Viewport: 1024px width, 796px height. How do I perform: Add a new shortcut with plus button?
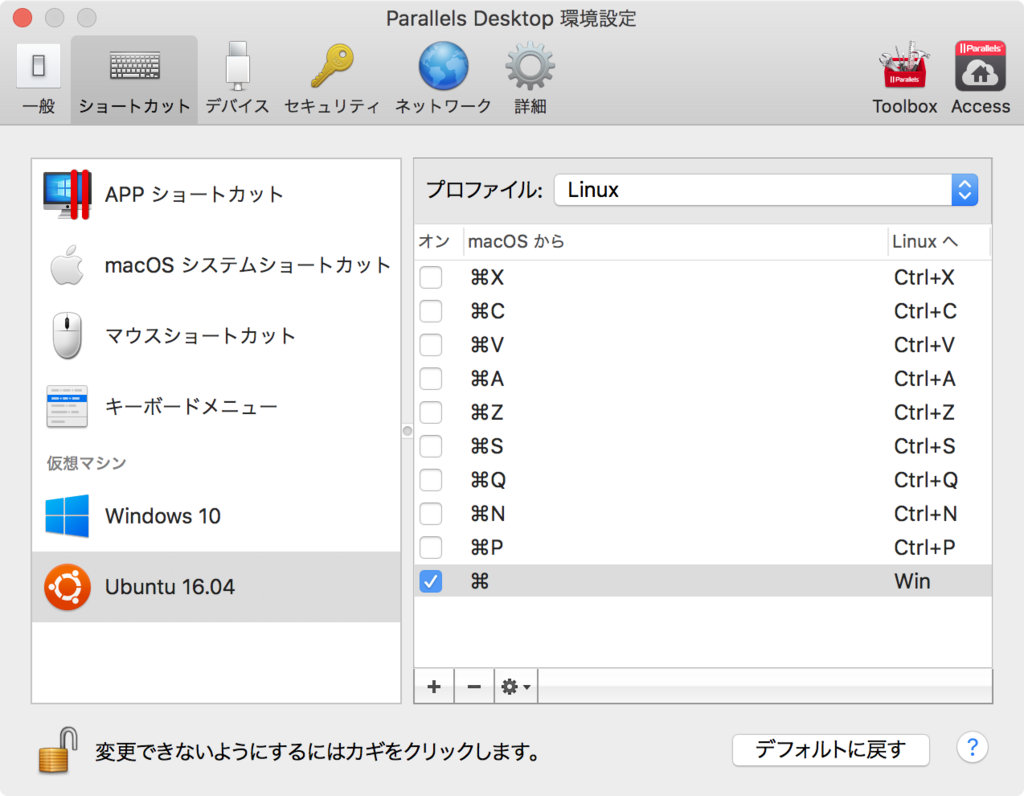point(434,686)
